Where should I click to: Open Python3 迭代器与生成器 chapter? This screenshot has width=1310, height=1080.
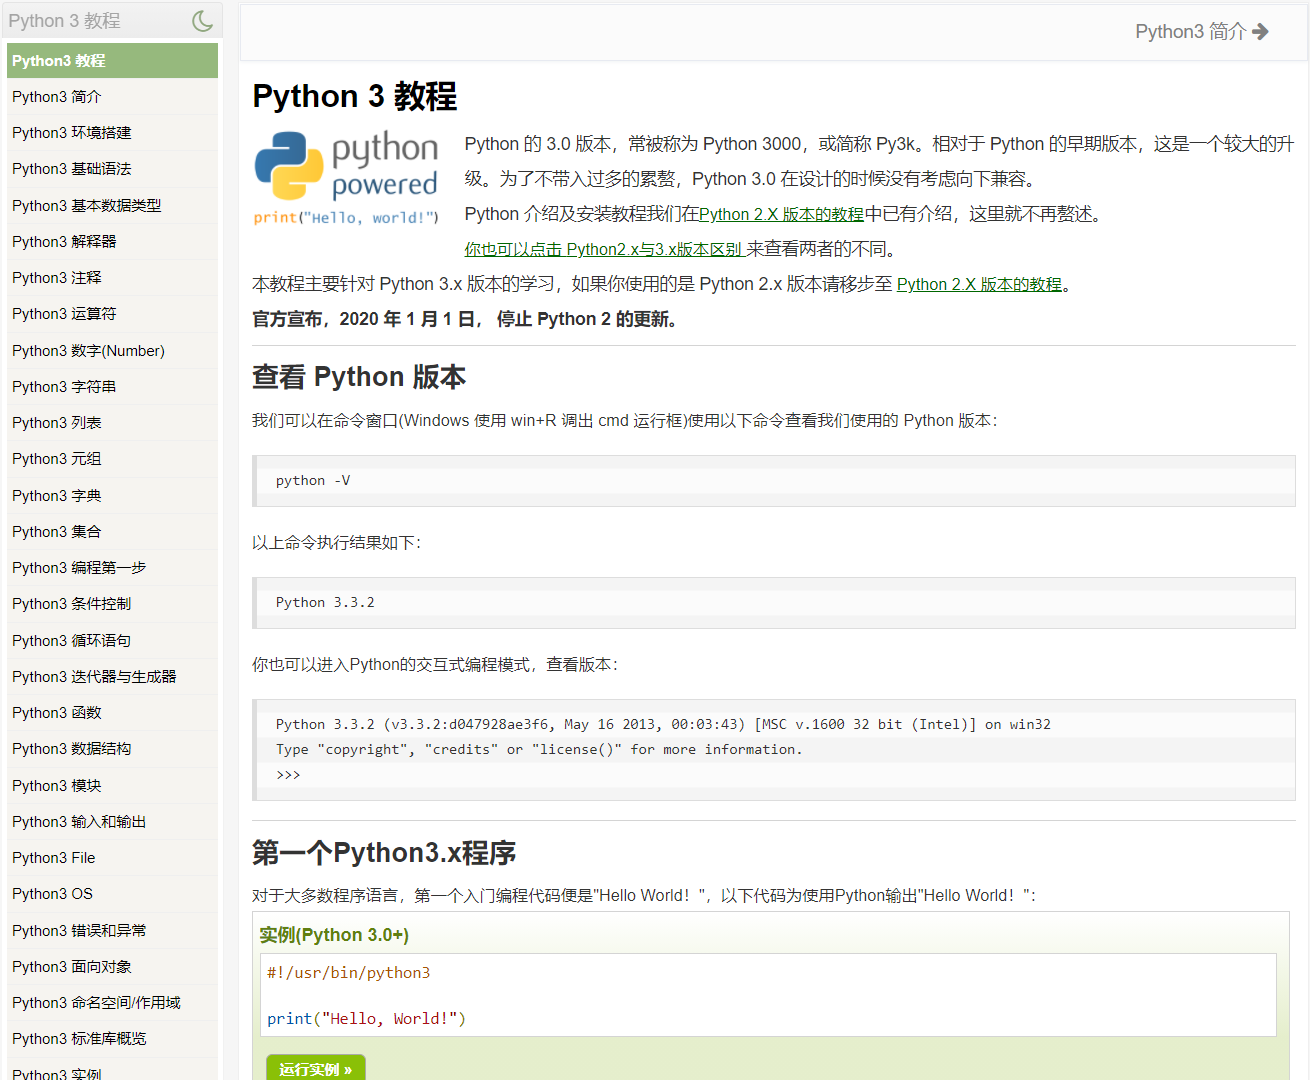click(112, 677)
